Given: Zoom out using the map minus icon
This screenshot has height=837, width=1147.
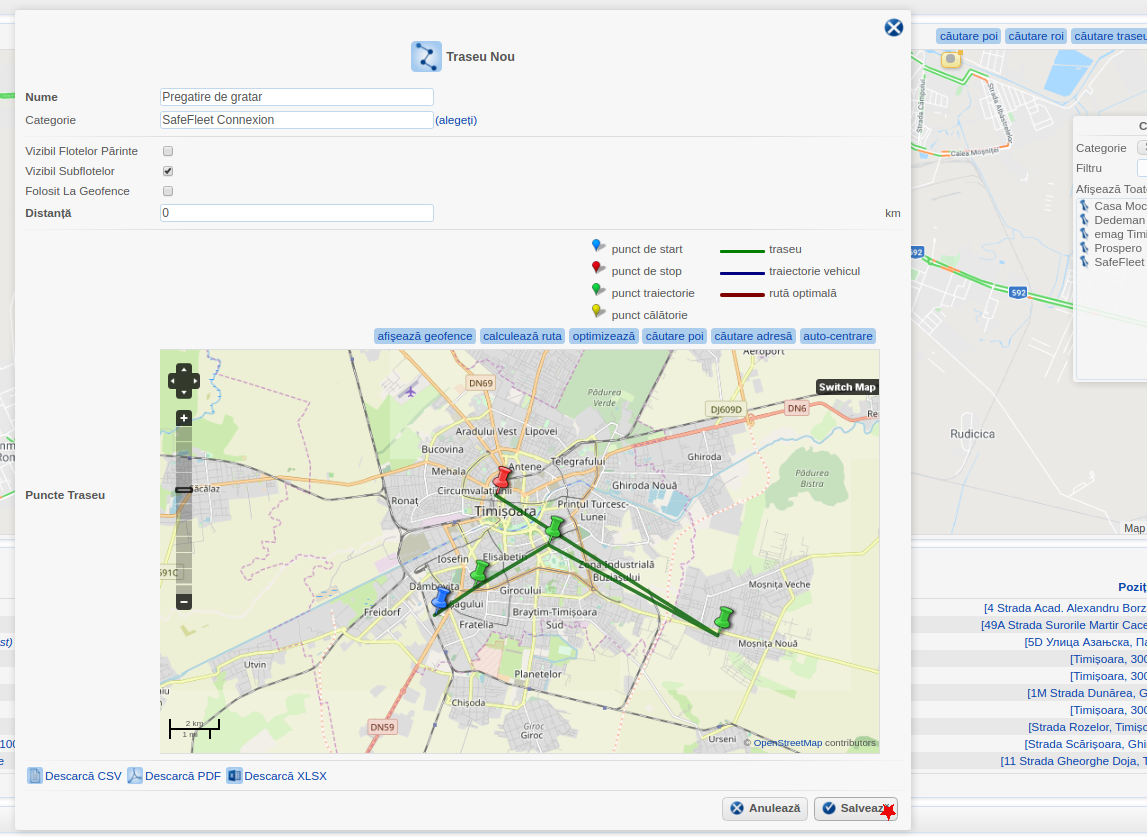Looking at the screenshot, I should 183,601.
